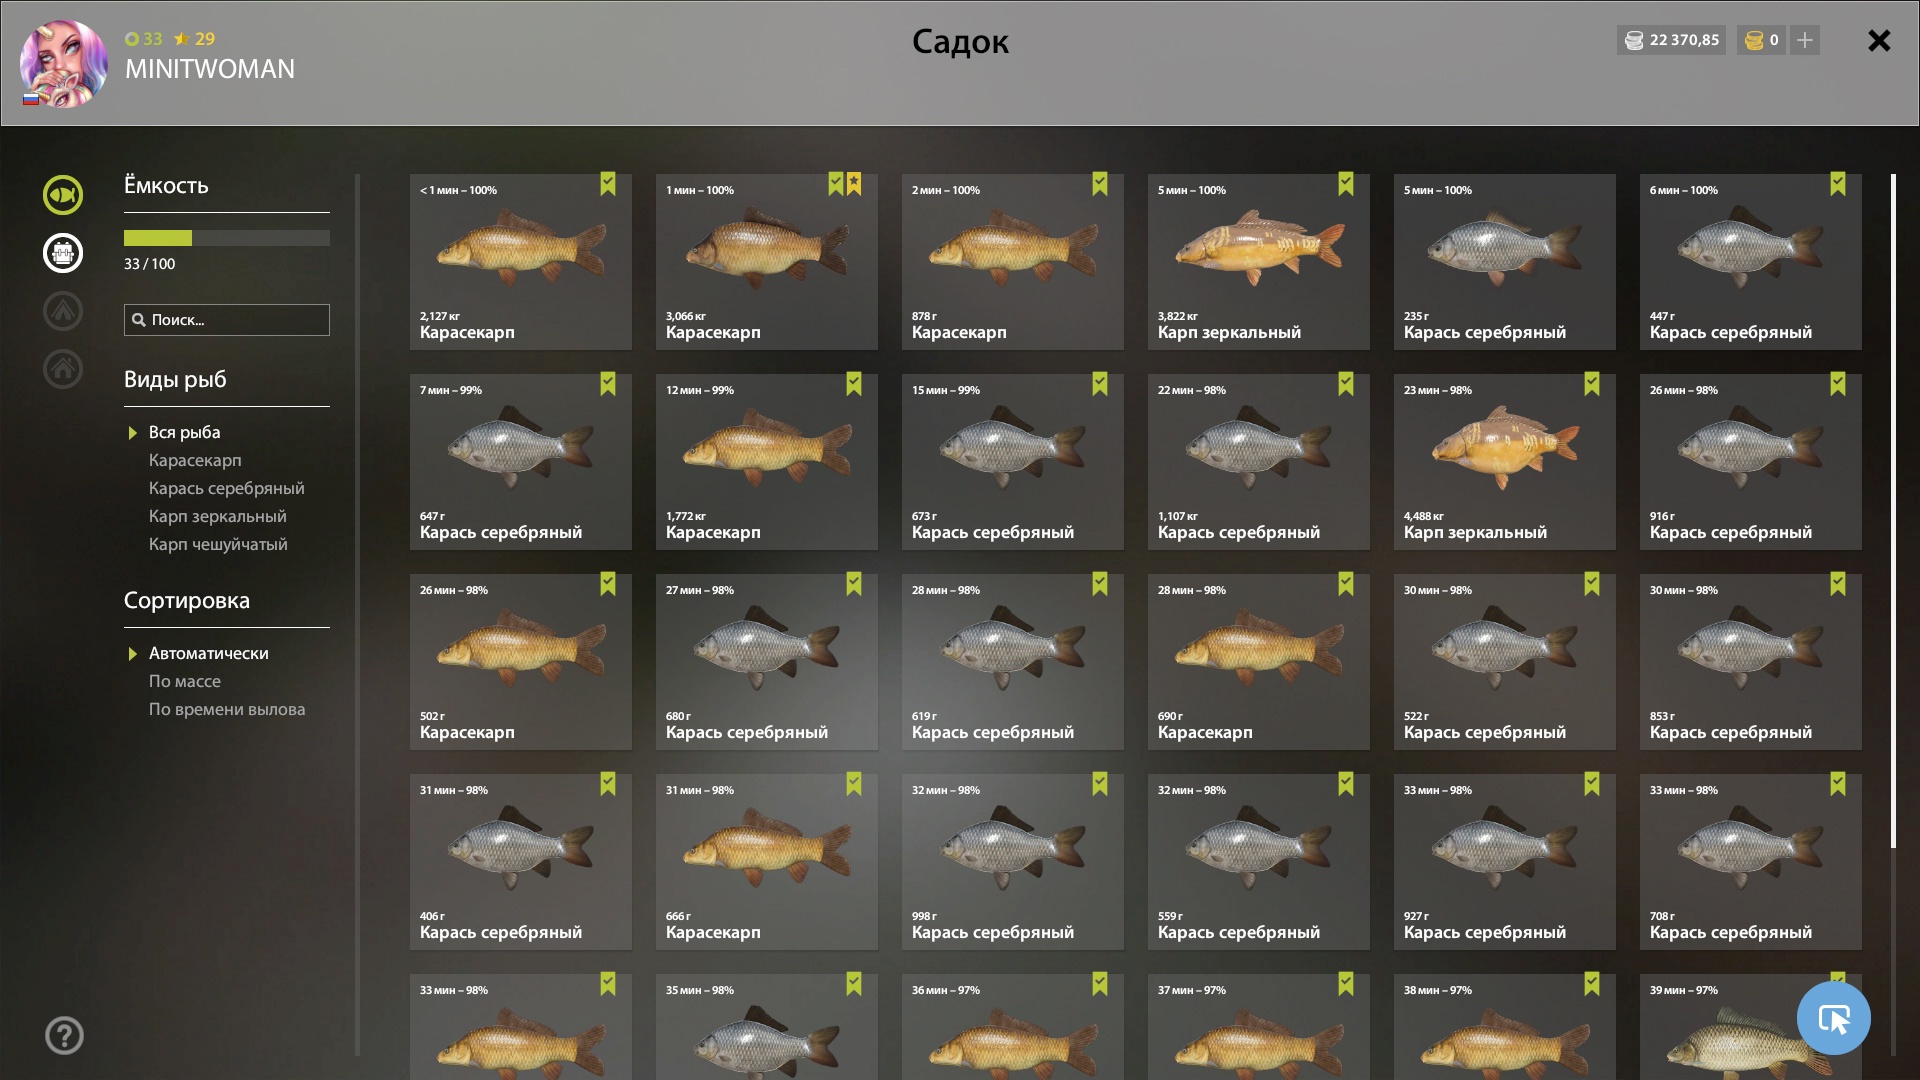Select sorting by mass (По массе)
The width and height of the screenshot is (1920, 1080).
point(185,681)
